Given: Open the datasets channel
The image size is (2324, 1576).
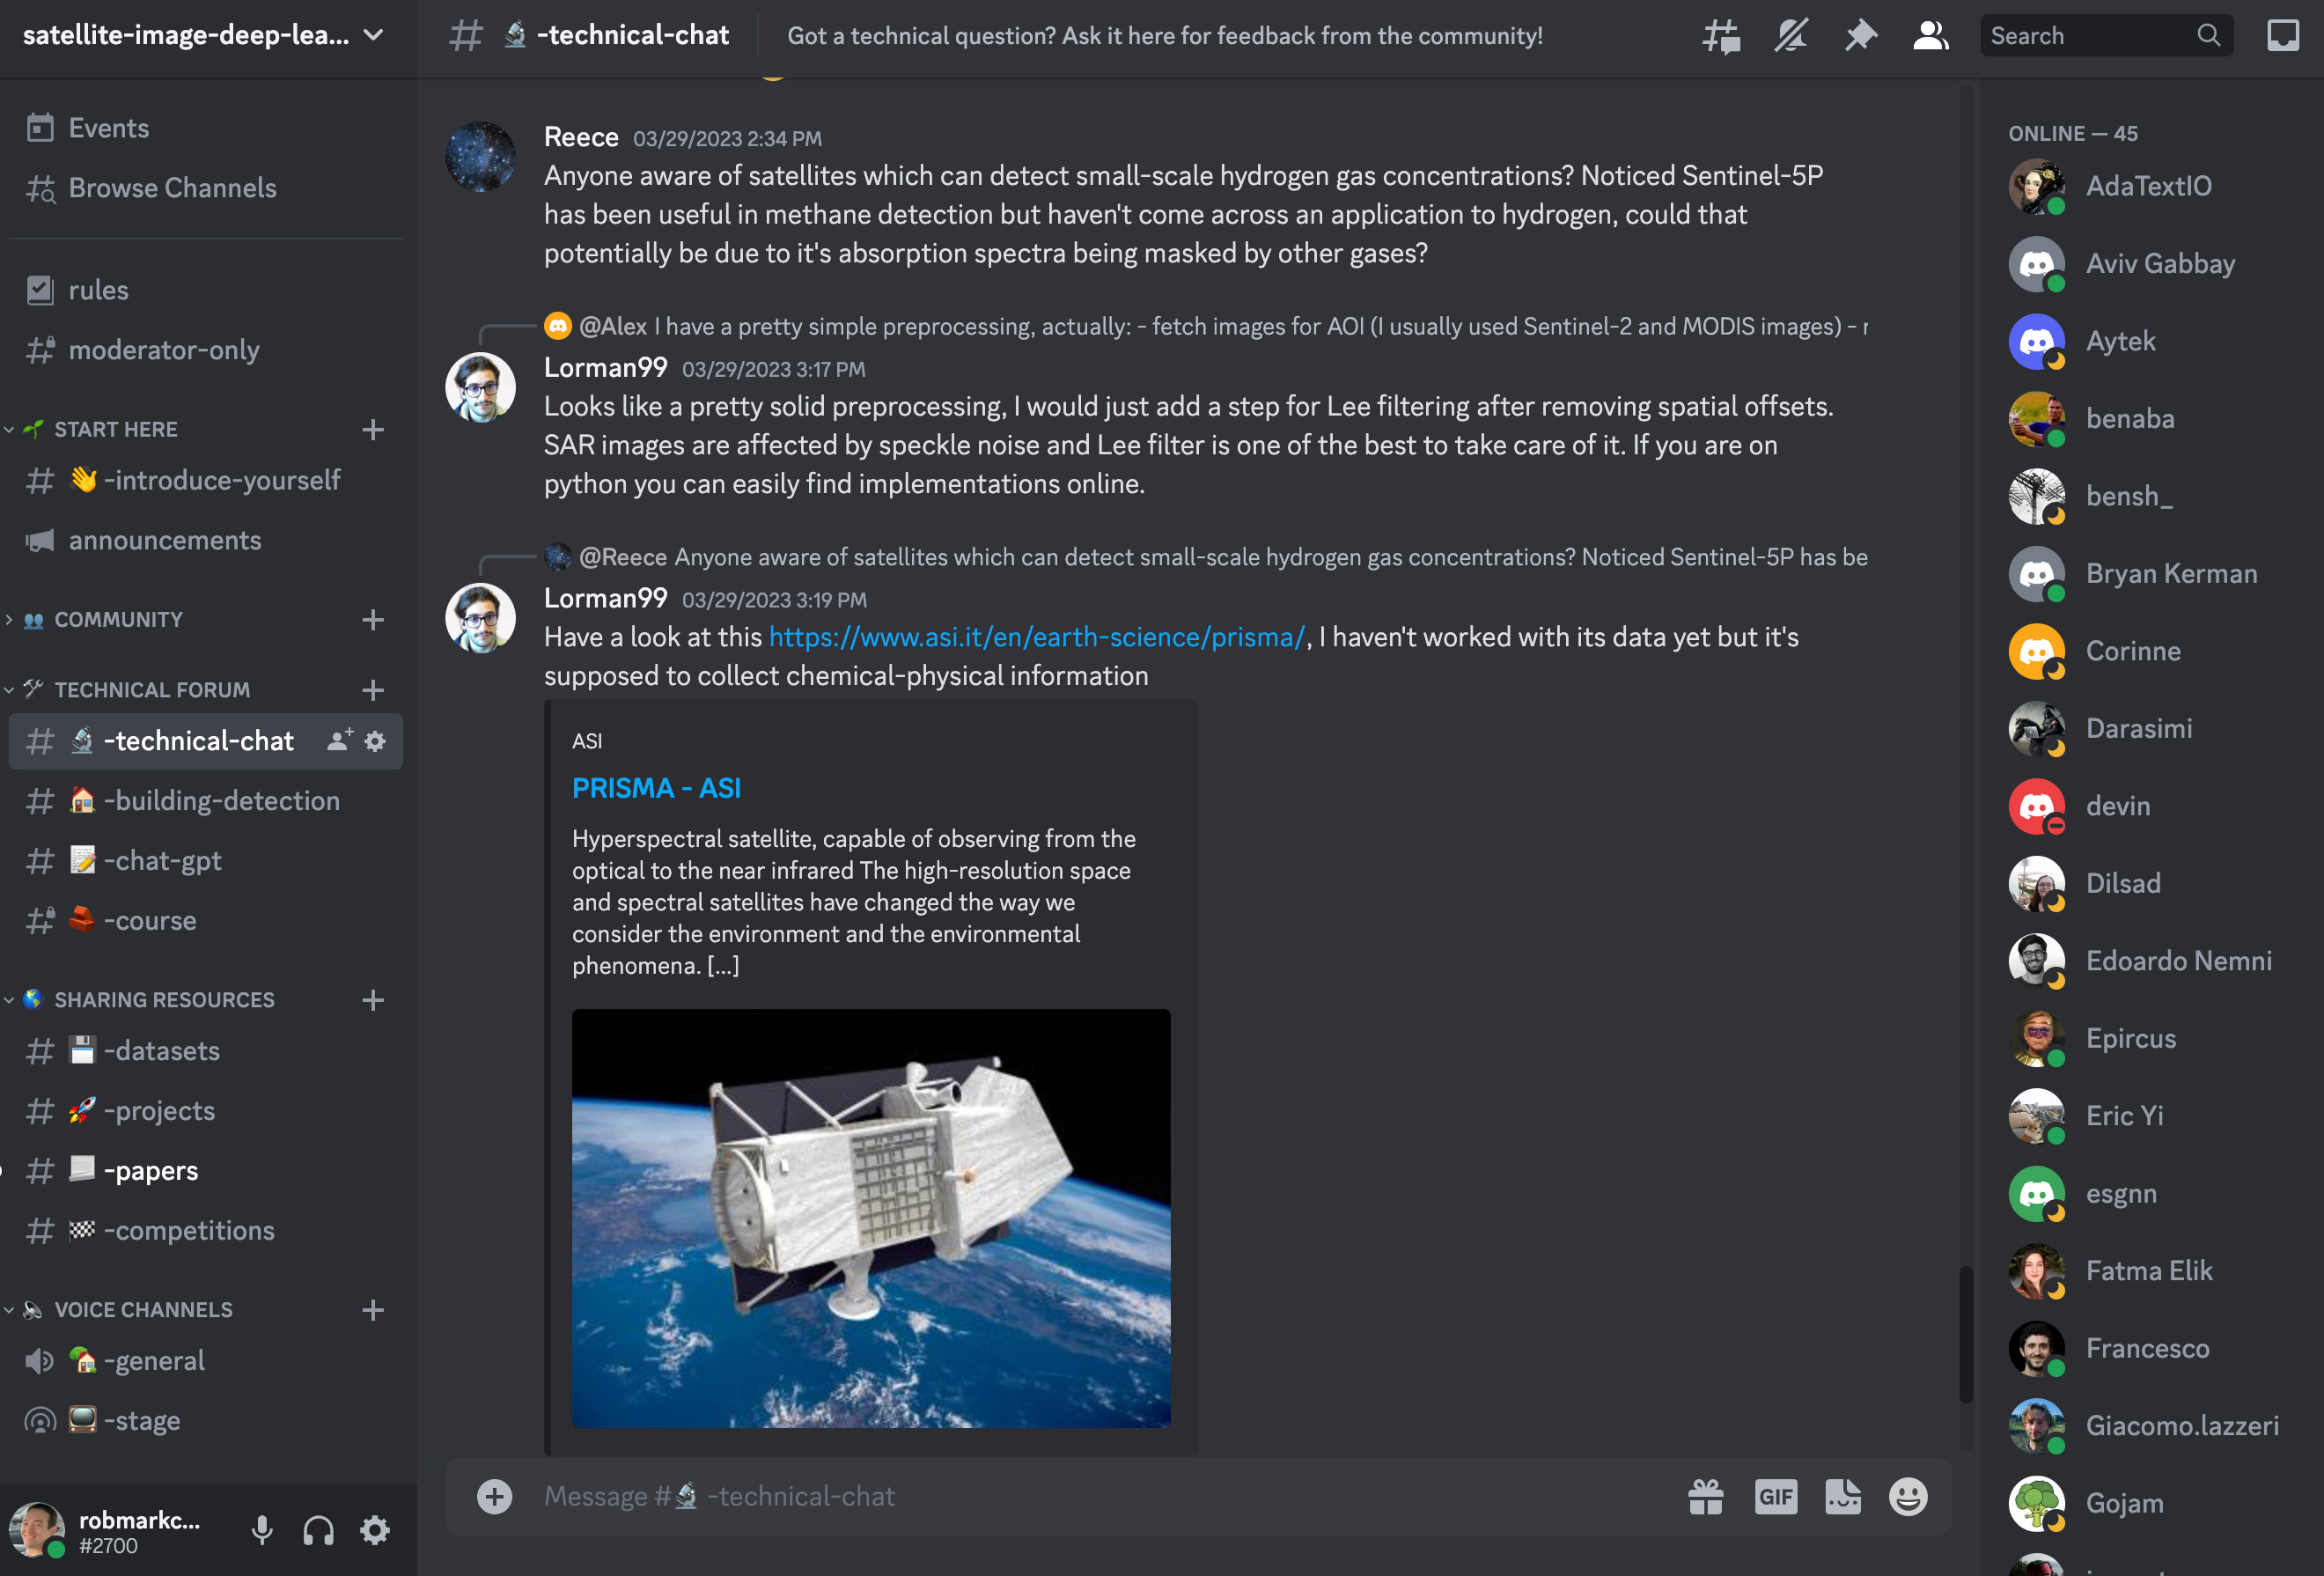Looking at the screenshot, I should click(x=206, y=1051).
